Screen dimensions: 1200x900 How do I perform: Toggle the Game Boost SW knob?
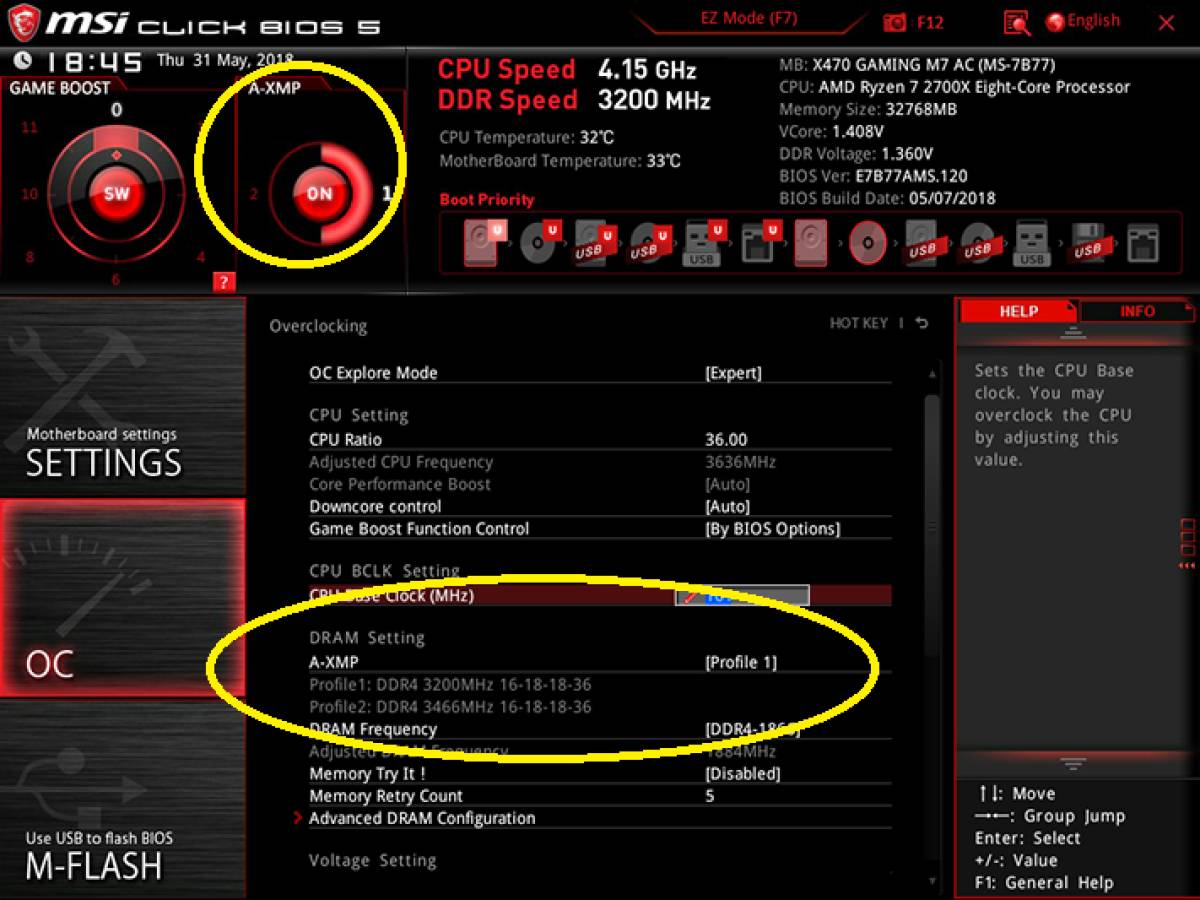click(x=117, y=193)
